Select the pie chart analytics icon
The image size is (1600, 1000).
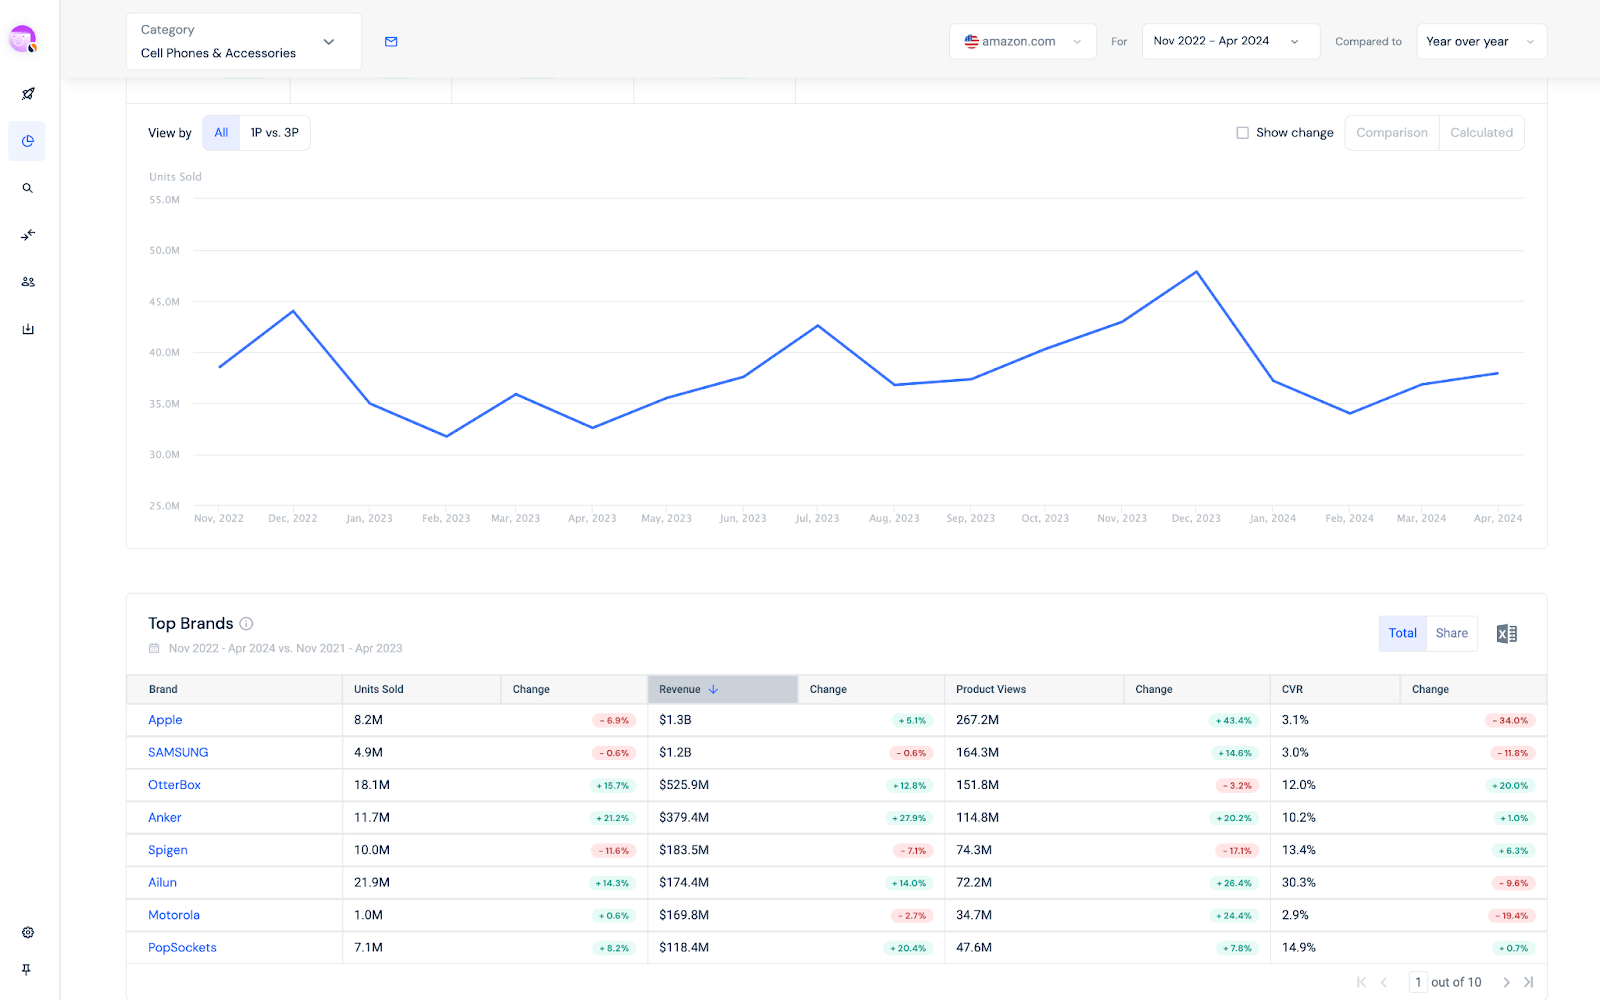(27, 140)
